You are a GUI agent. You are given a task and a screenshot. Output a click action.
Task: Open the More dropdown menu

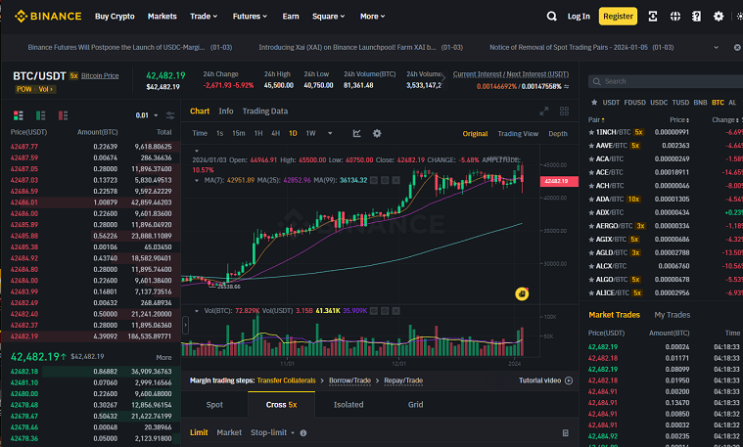point(372,16)
